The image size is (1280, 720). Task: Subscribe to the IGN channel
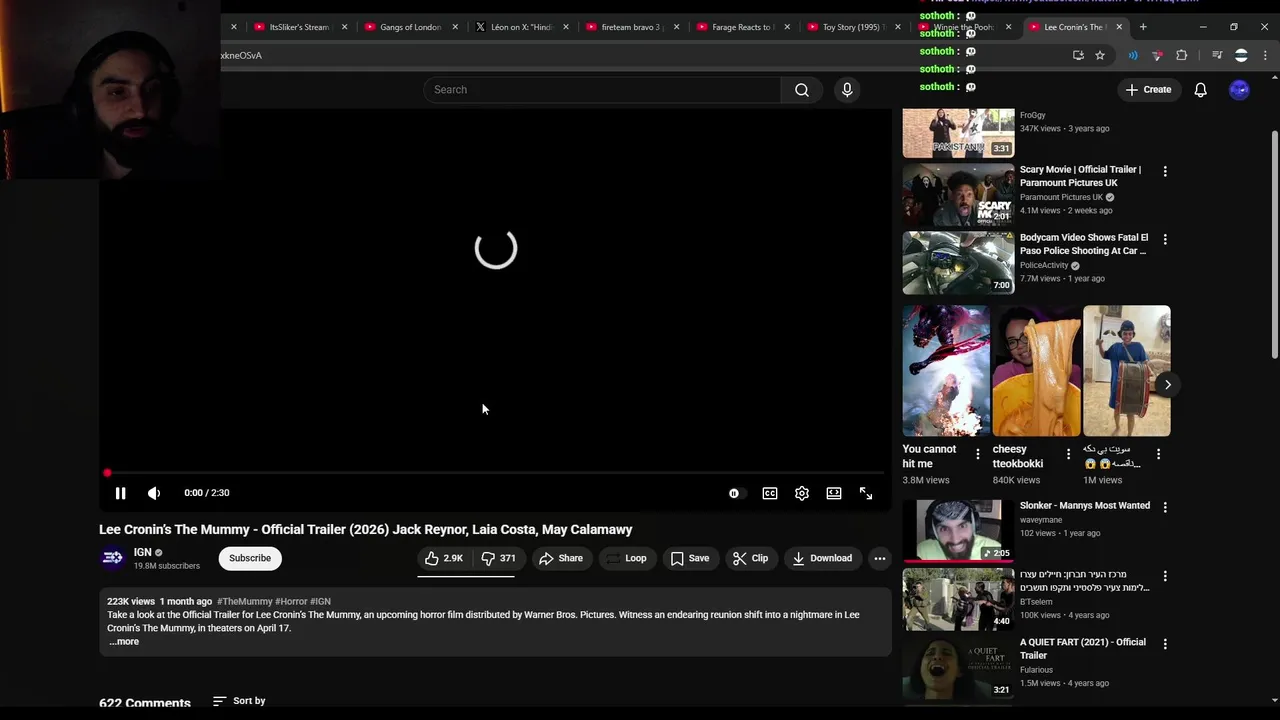click(x=250, y=558)
